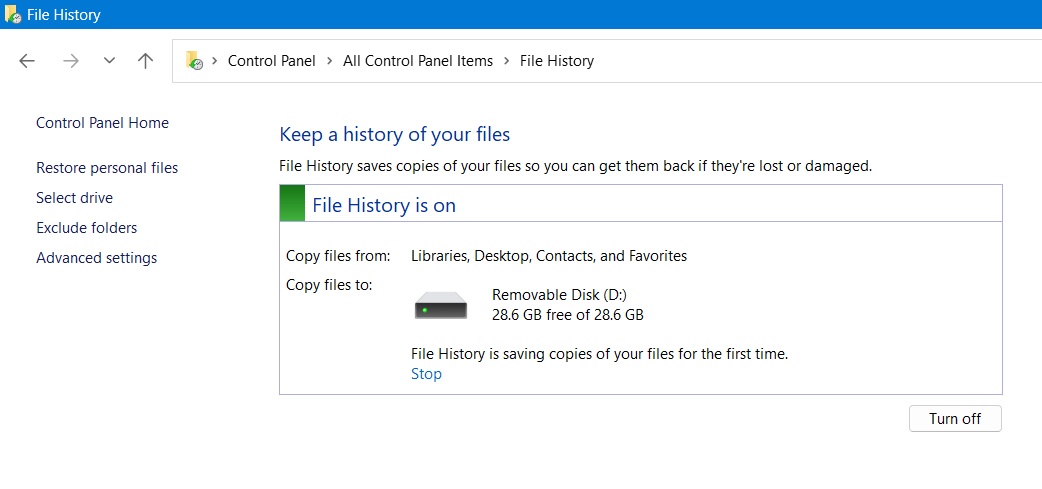Open Restore personal files
The image size is (1042, 489).
pyautogui.click(x=107, y=168)
